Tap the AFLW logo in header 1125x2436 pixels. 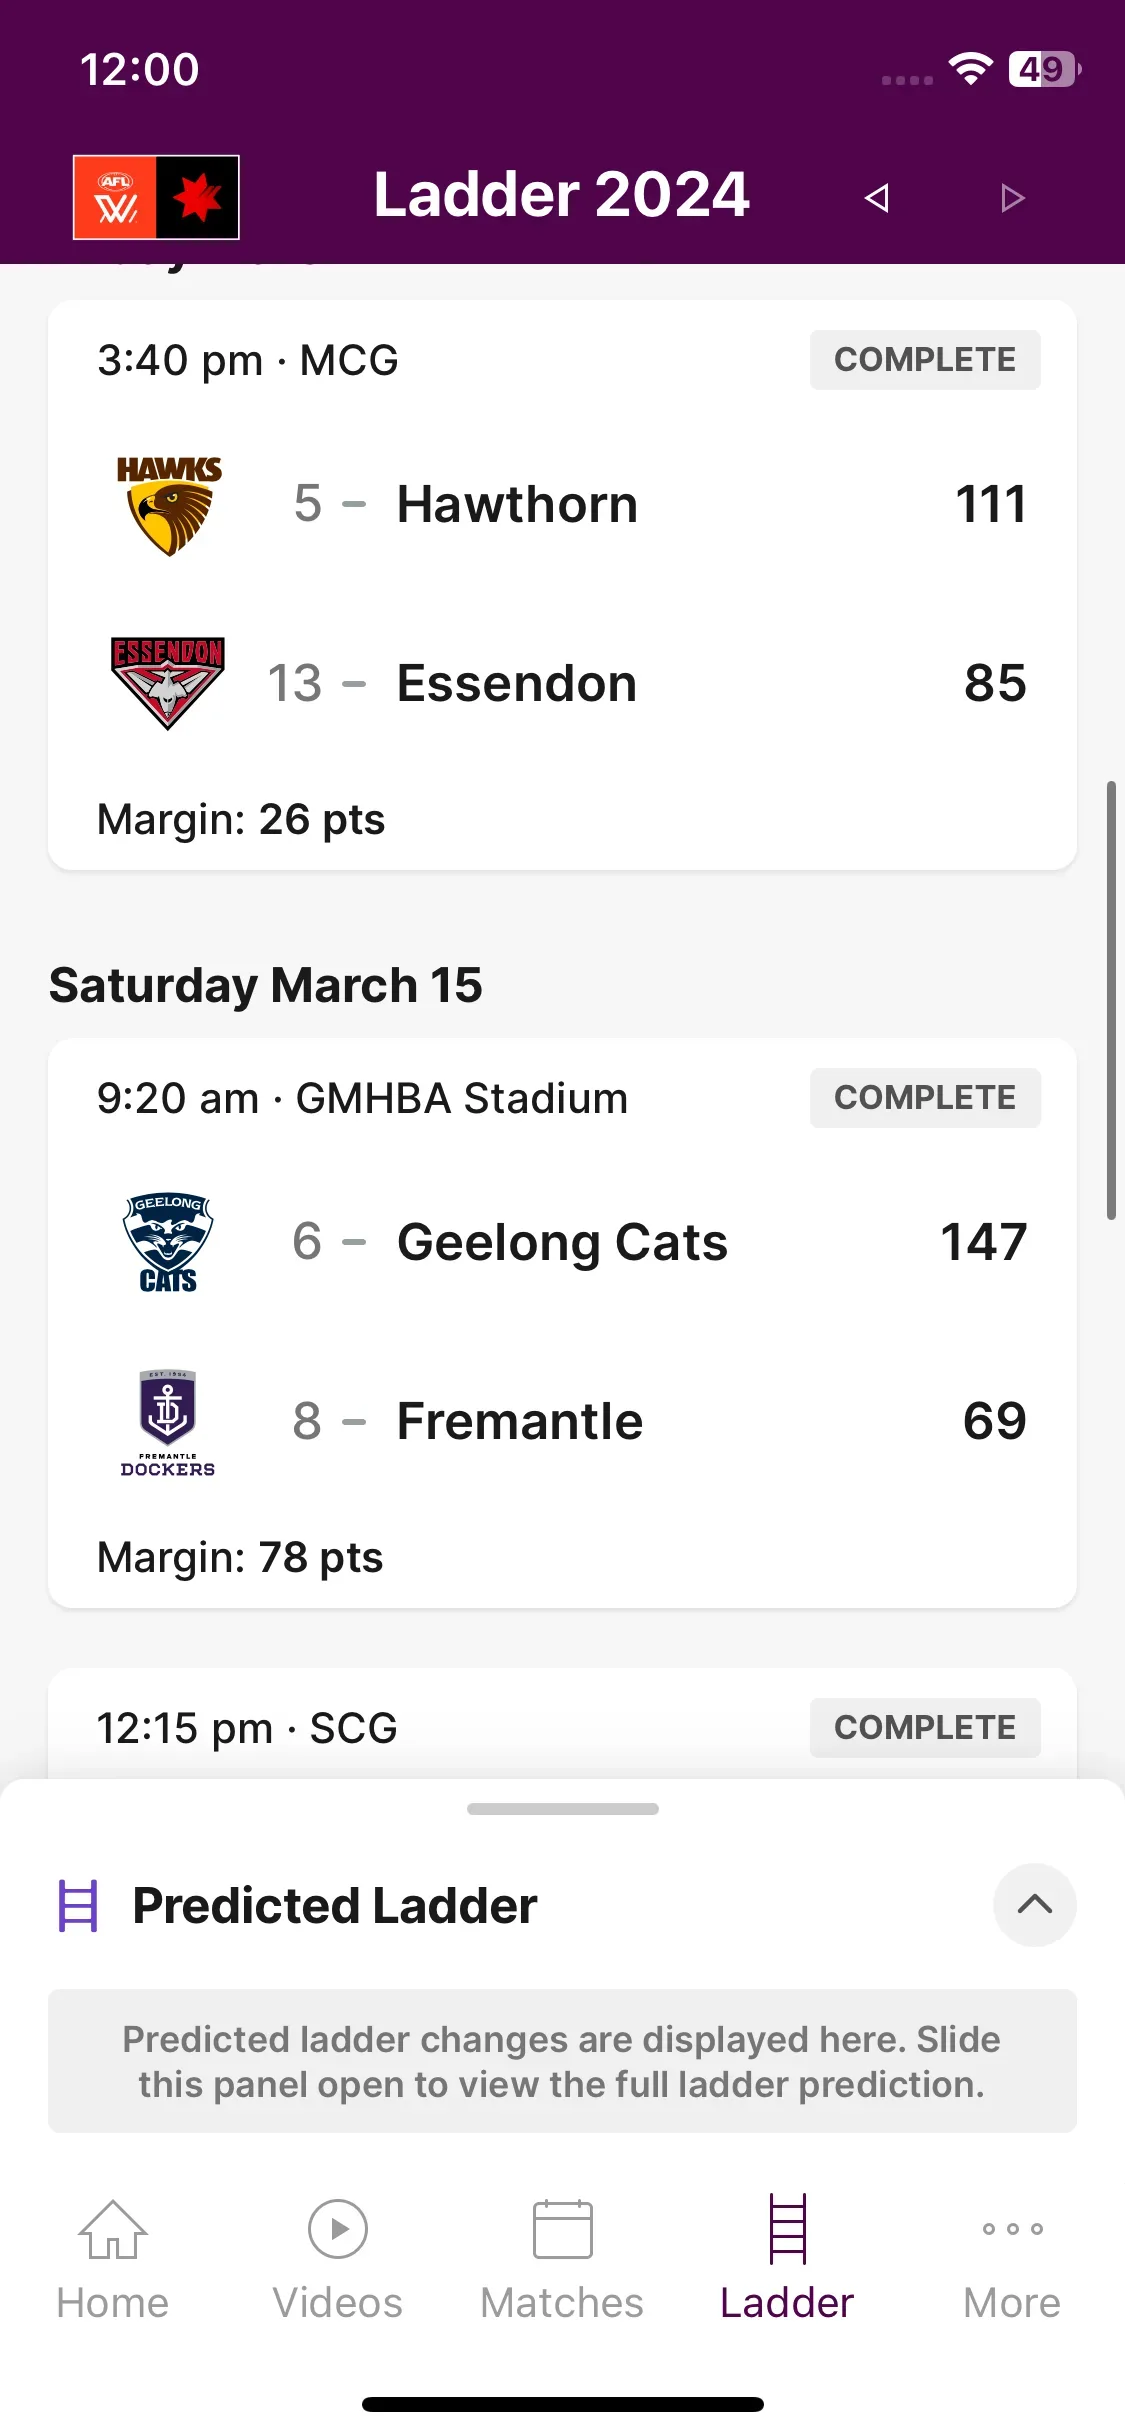pos(156,197)
